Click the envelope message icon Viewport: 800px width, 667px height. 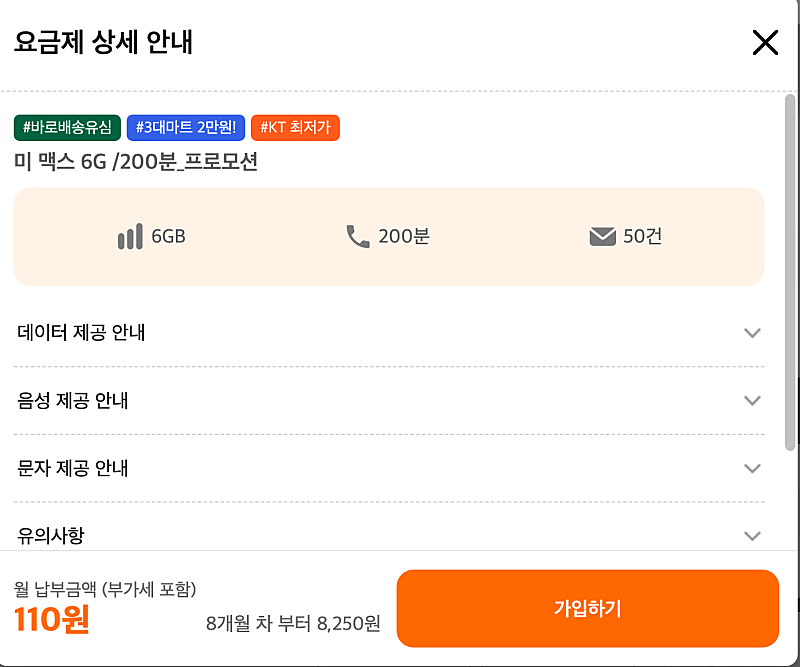pyautogui.click(x=602, y=237)
